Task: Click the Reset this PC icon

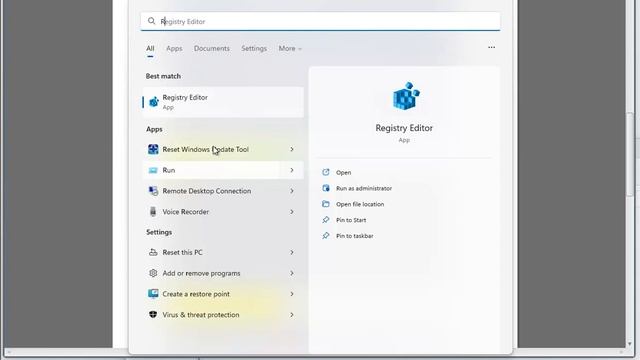Action: (153, 252)
